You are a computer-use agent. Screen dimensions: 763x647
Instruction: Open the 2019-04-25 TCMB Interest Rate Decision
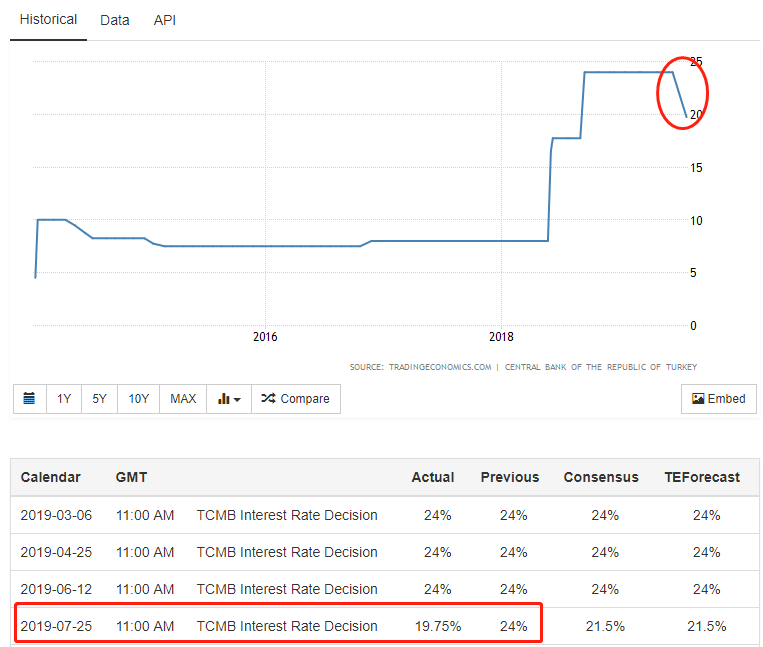pyautogui.click(x=287, y=552)
